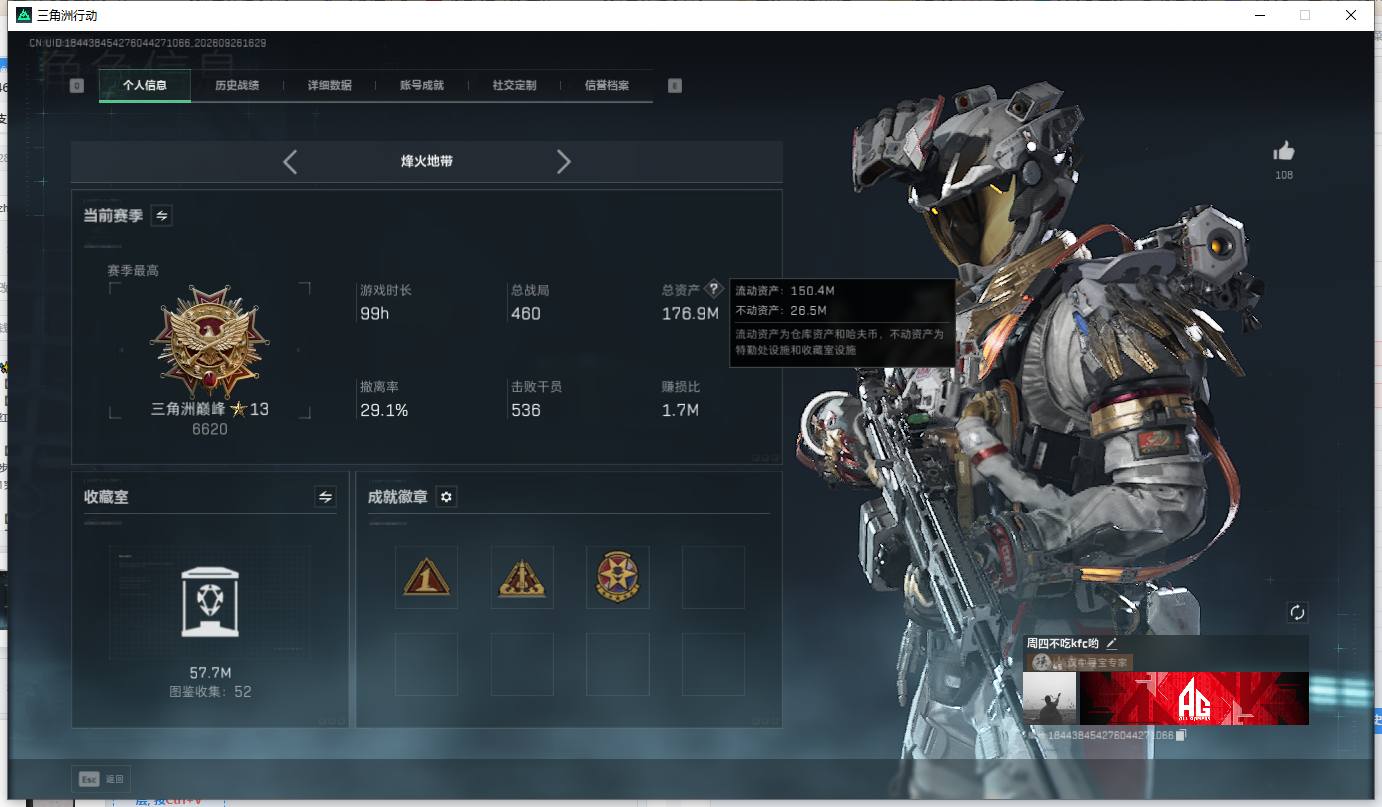1382x807 pixels.
Task: Click the 图鉴收集: 52 text
Action: [x=210, y=692]
